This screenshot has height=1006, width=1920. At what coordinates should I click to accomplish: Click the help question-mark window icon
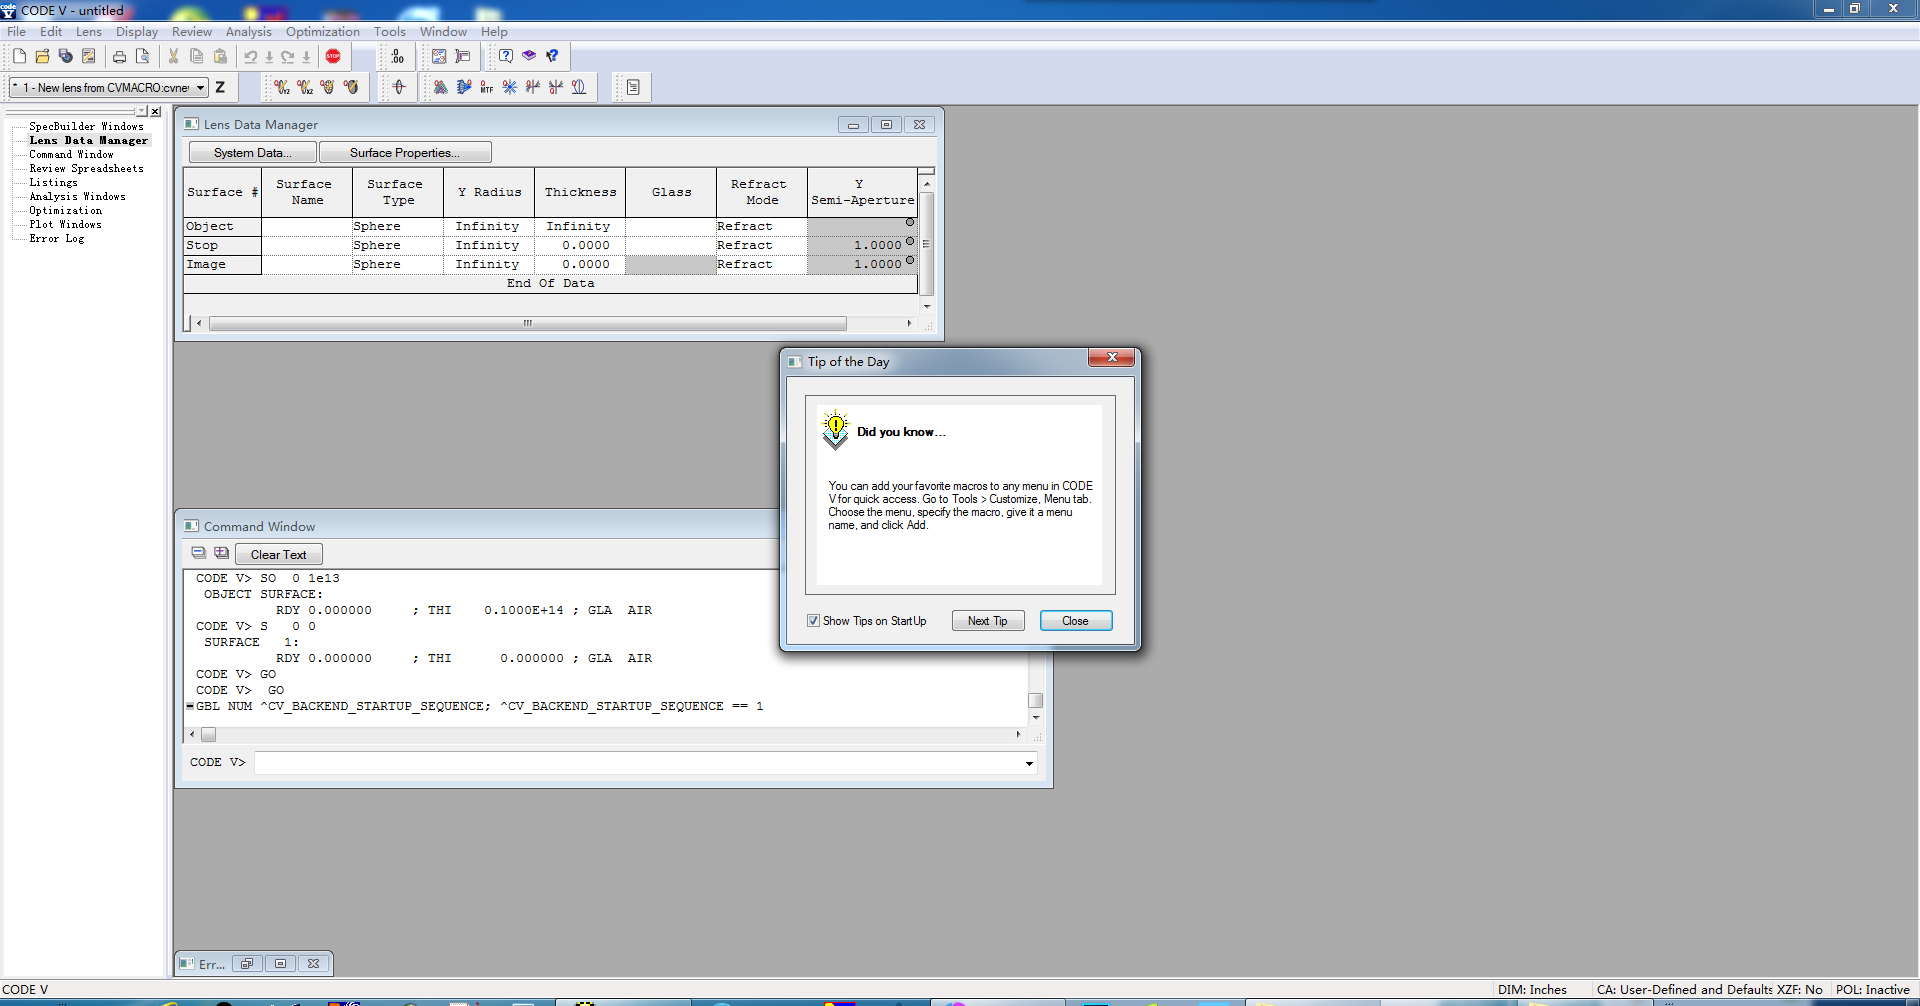point(506,56)
